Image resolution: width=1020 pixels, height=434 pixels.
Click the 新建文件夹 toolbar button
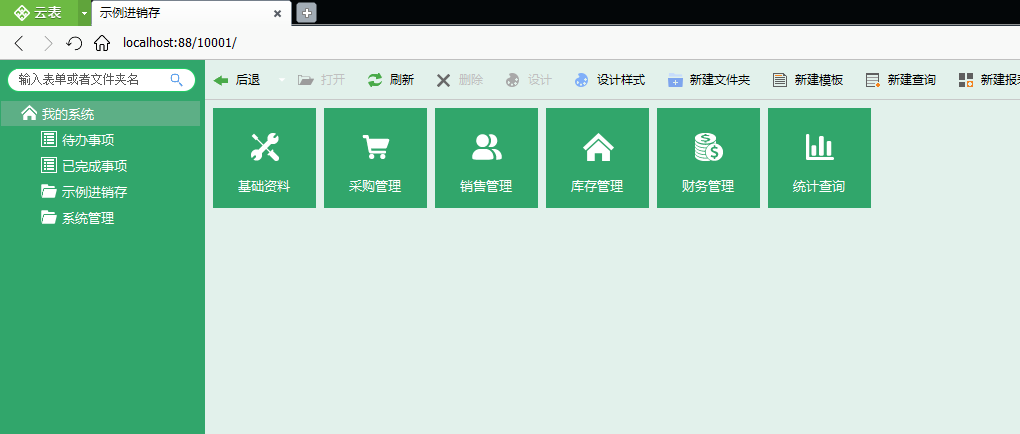(x=709, y=80)
